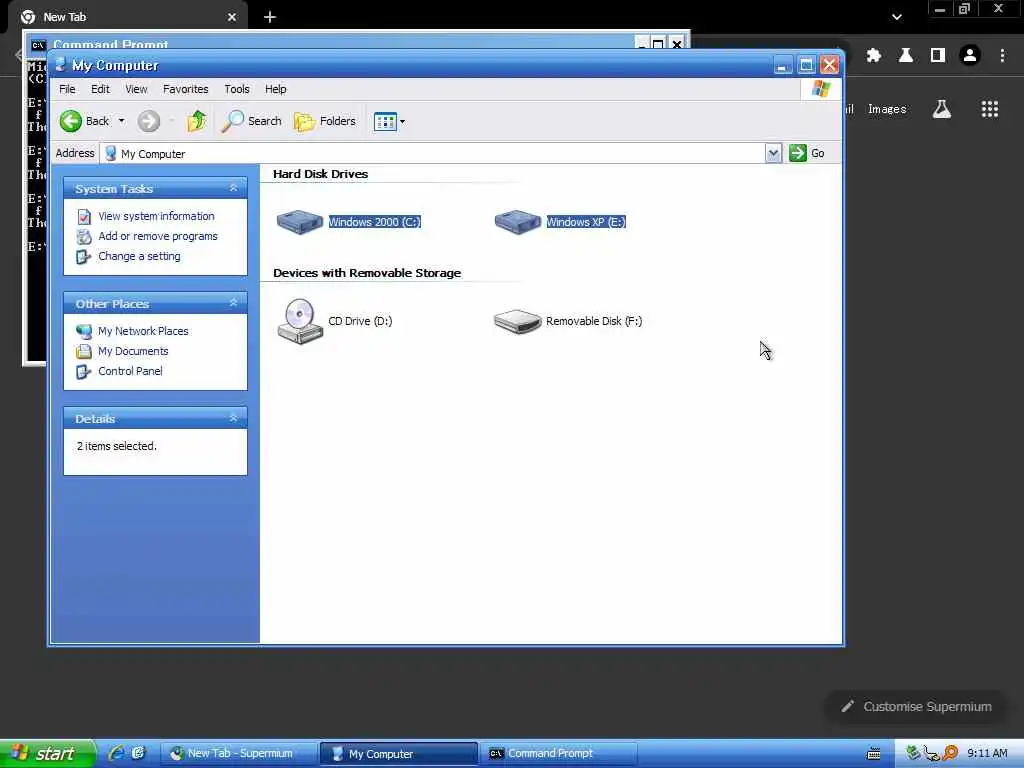
Task: Open the Views dropdown button
Action: point(389,121)
